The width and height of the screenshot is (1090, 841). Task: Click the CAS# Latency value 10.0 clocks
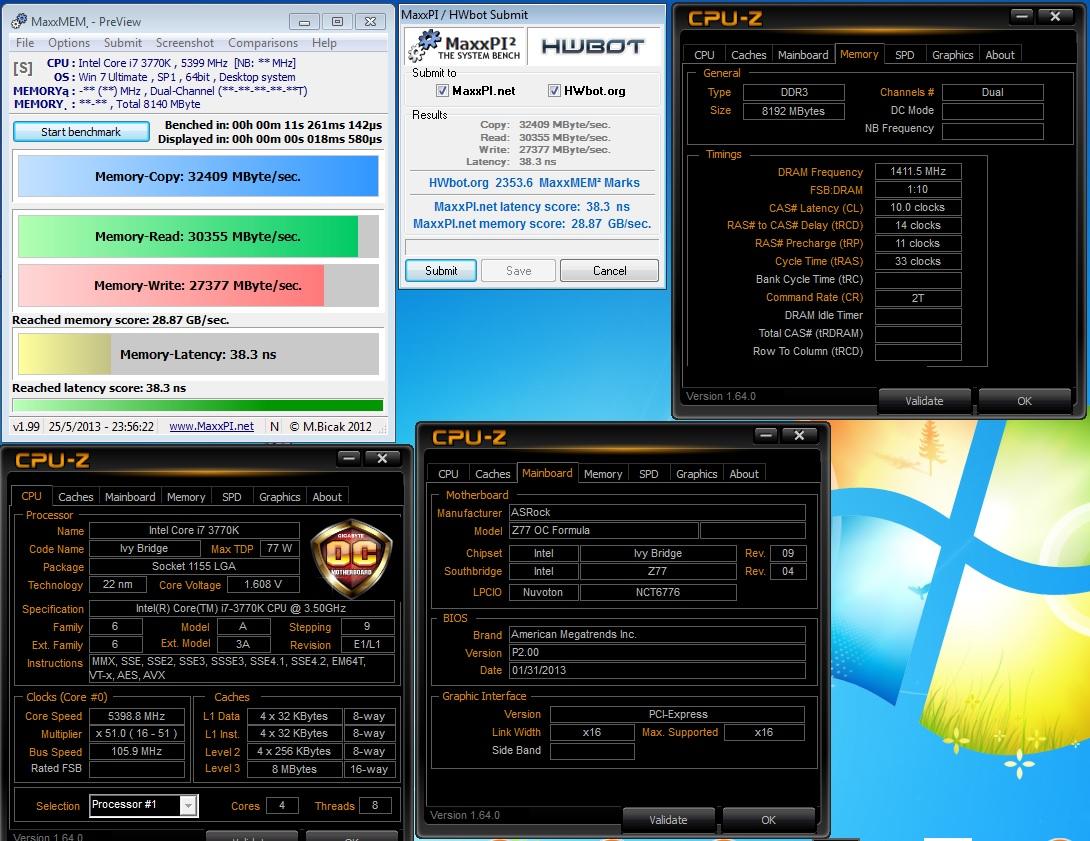tap(918, 207)
